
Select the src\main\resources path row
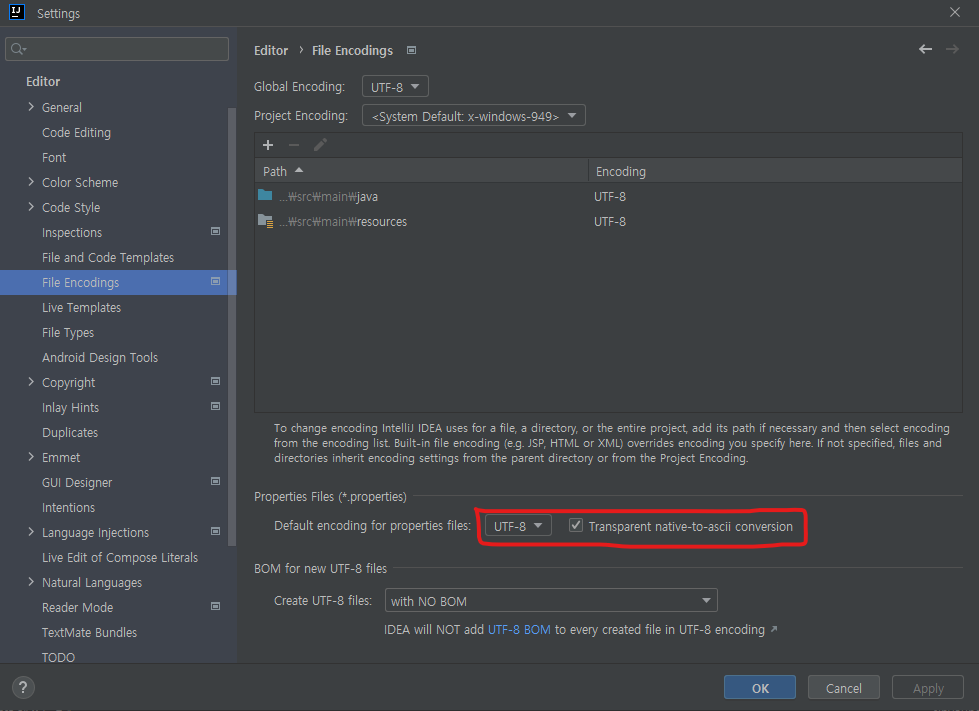pos(608,221)
